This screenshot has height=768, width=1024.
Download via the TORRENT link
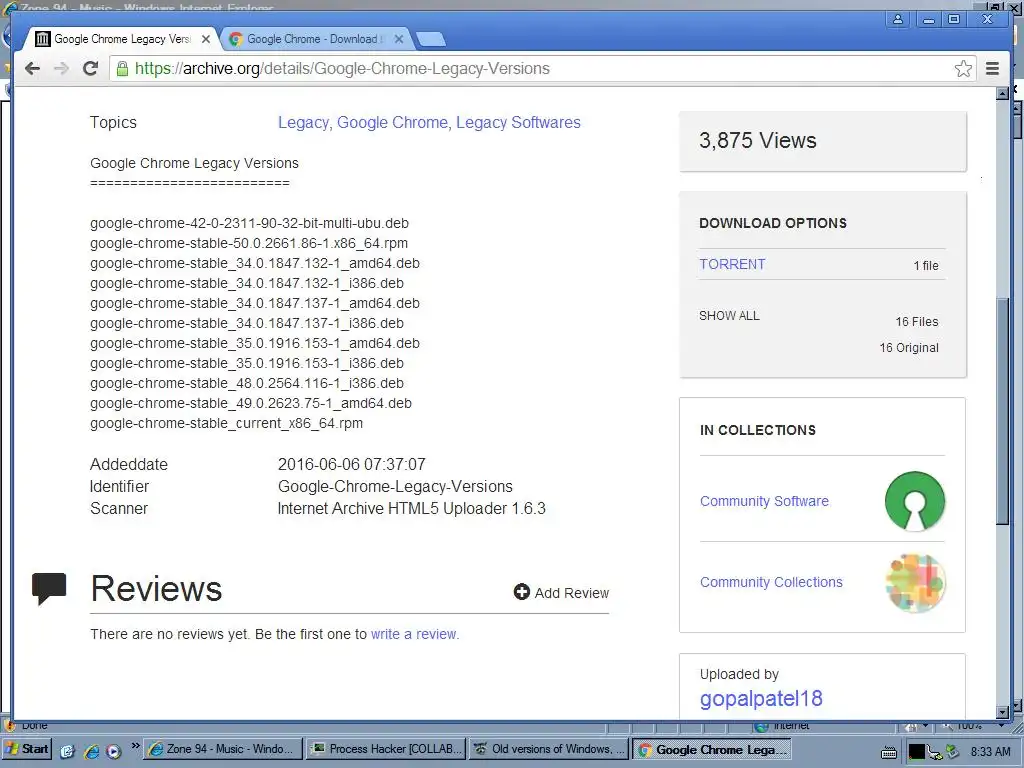tap(732, 264)
